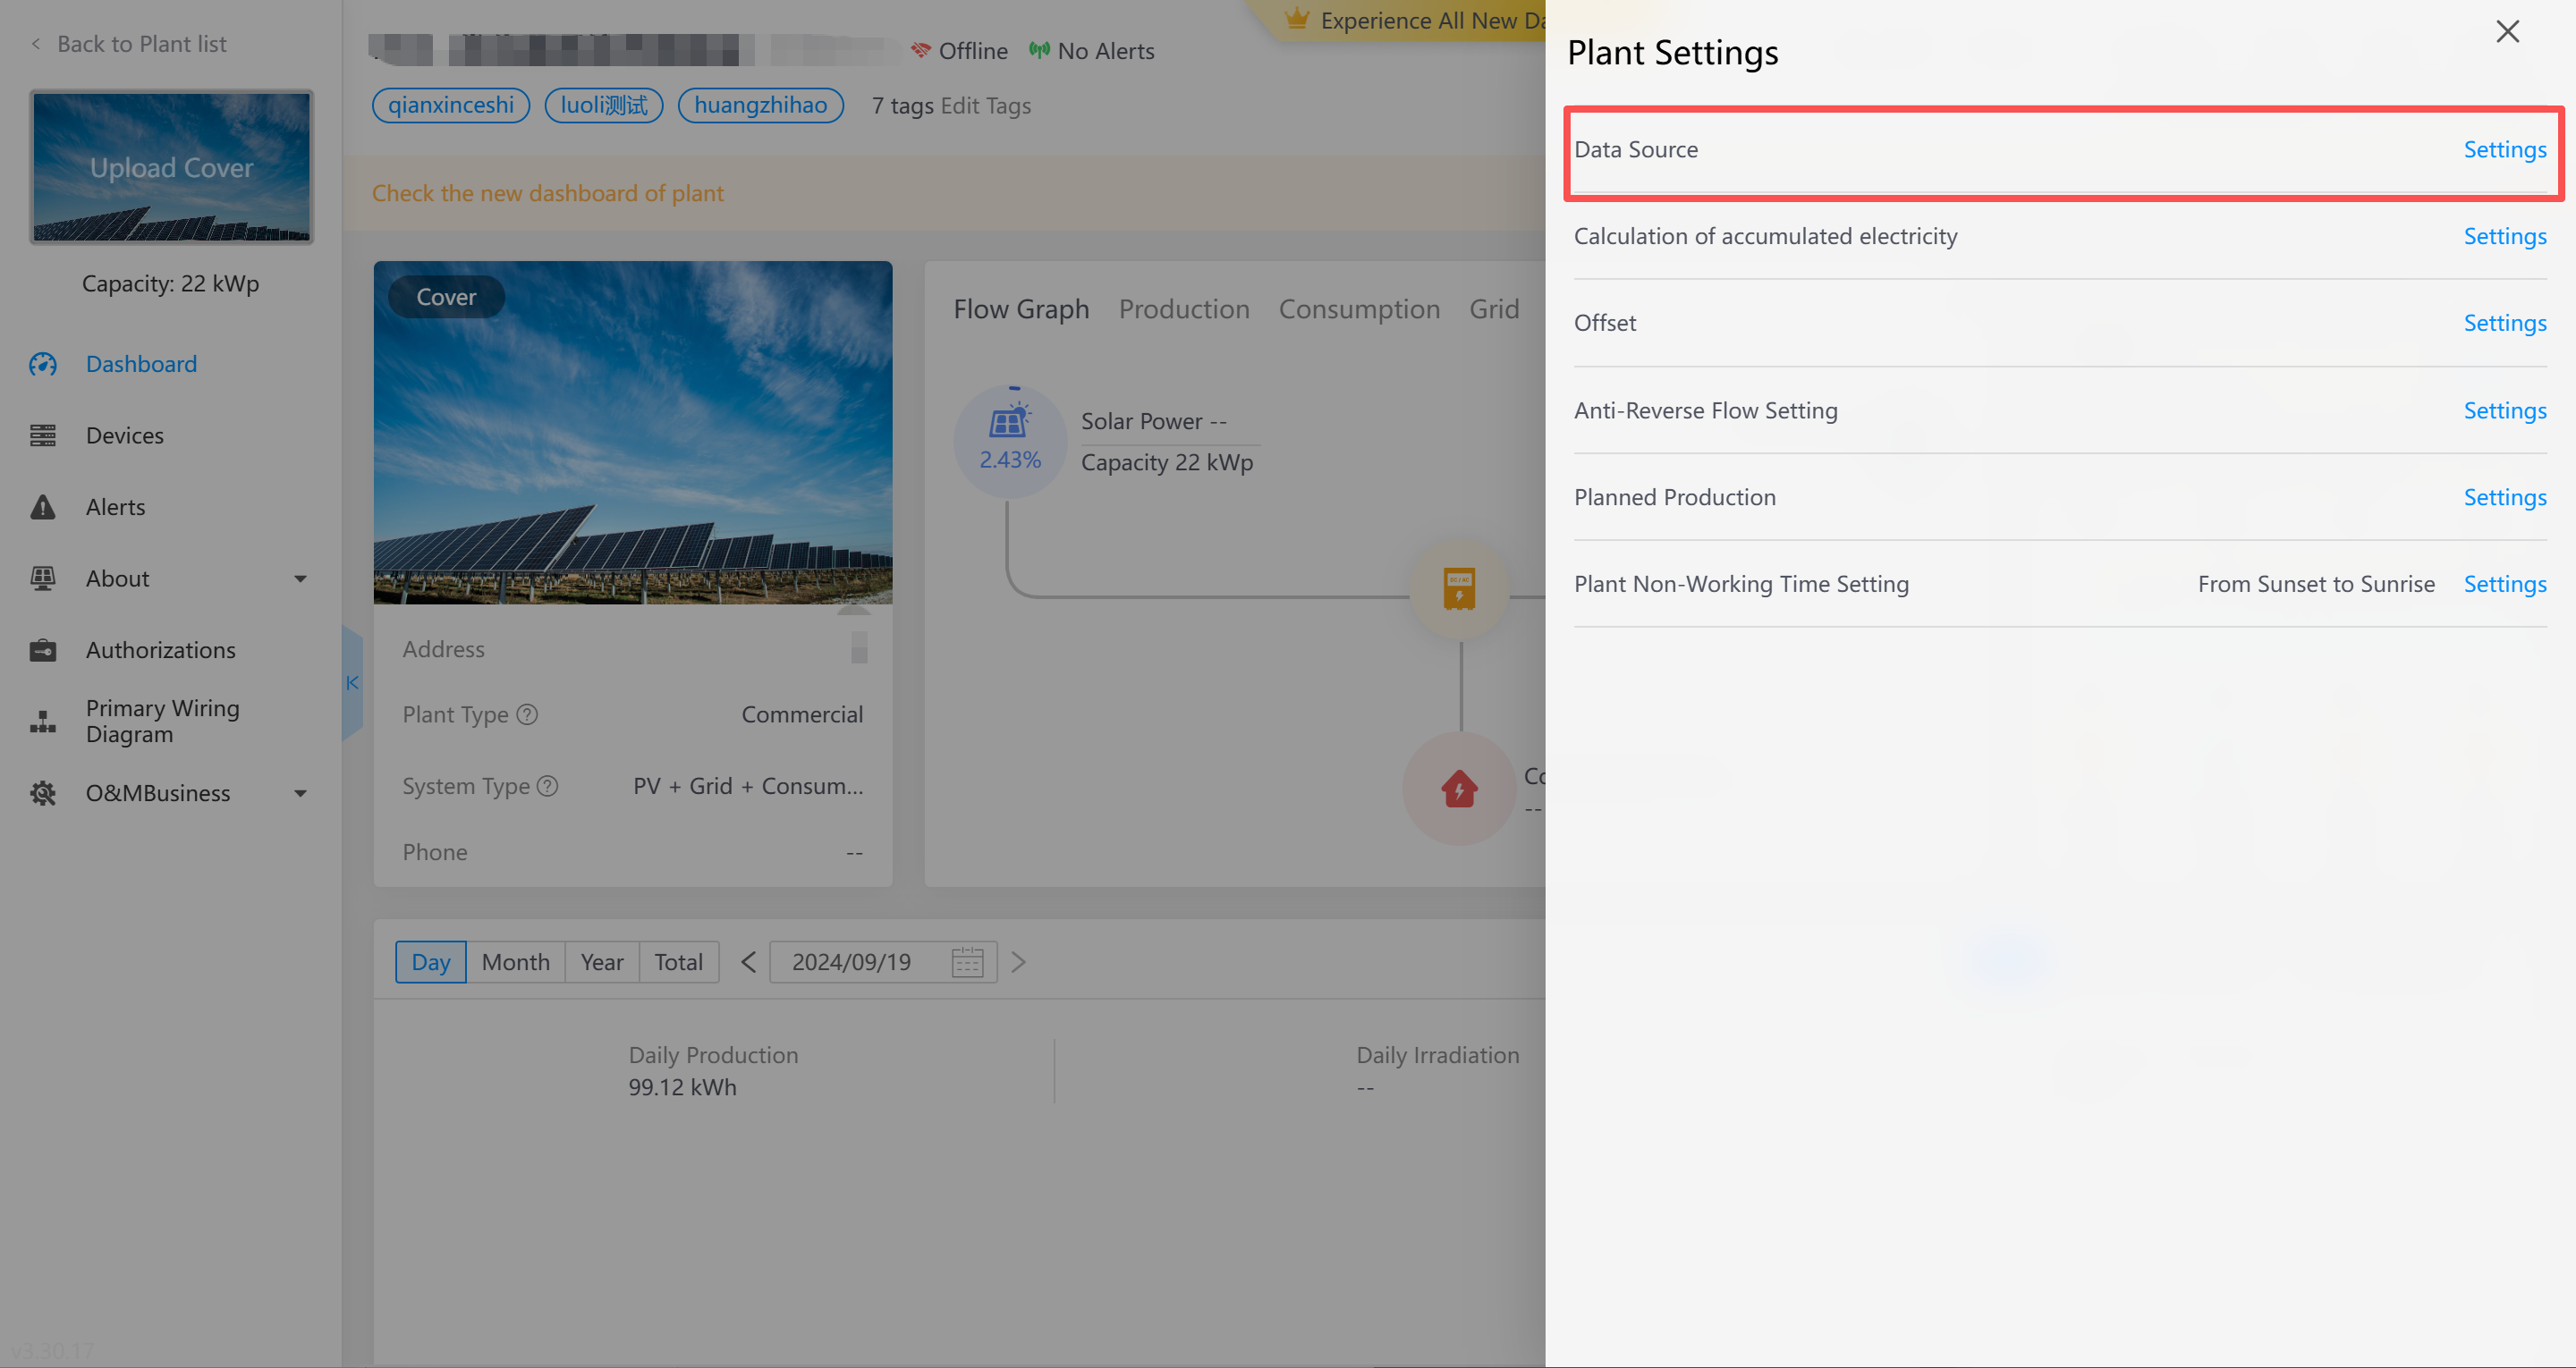
Task: Select the Year view toggle
Action: point(601,962)
